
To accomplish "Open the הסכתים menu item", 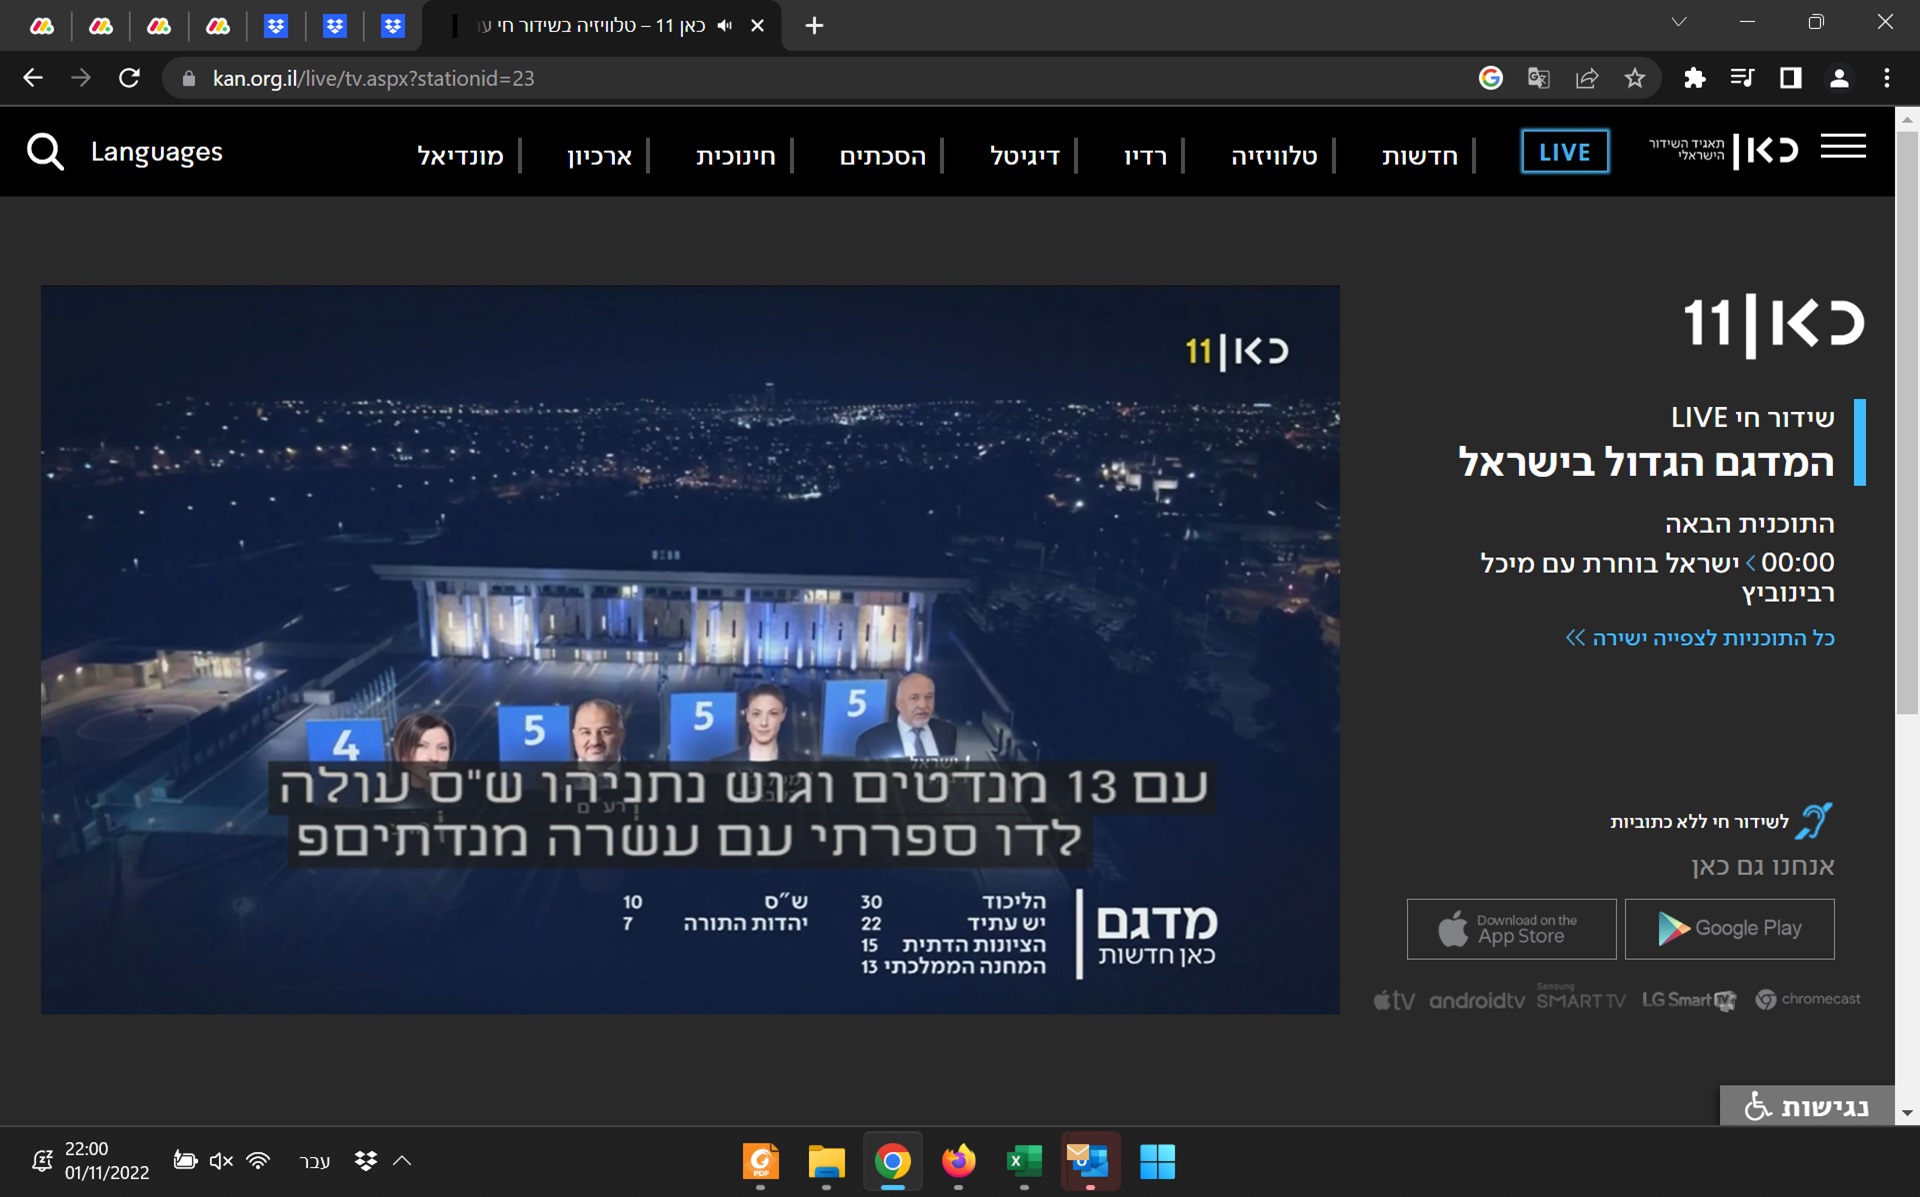I will (882, 156).
